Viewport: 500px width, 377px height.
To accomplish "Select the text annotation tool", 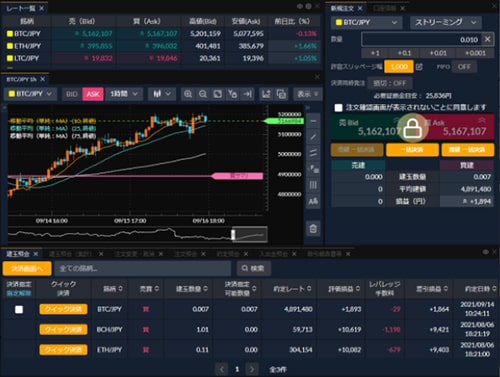I will (x=313, y=201).
